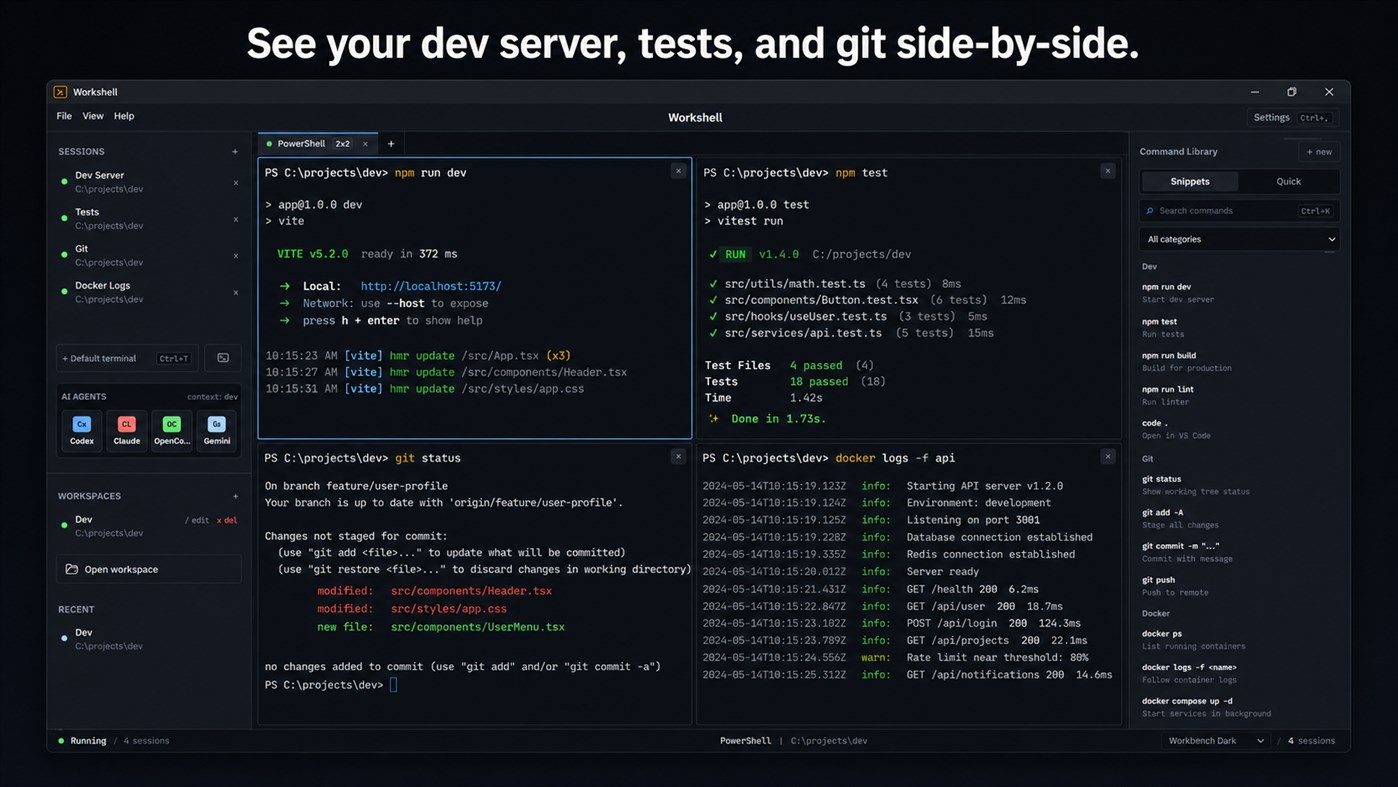Launch the Gemini AI agent
The image size is (1398, 787).
[x=217, y=431]
